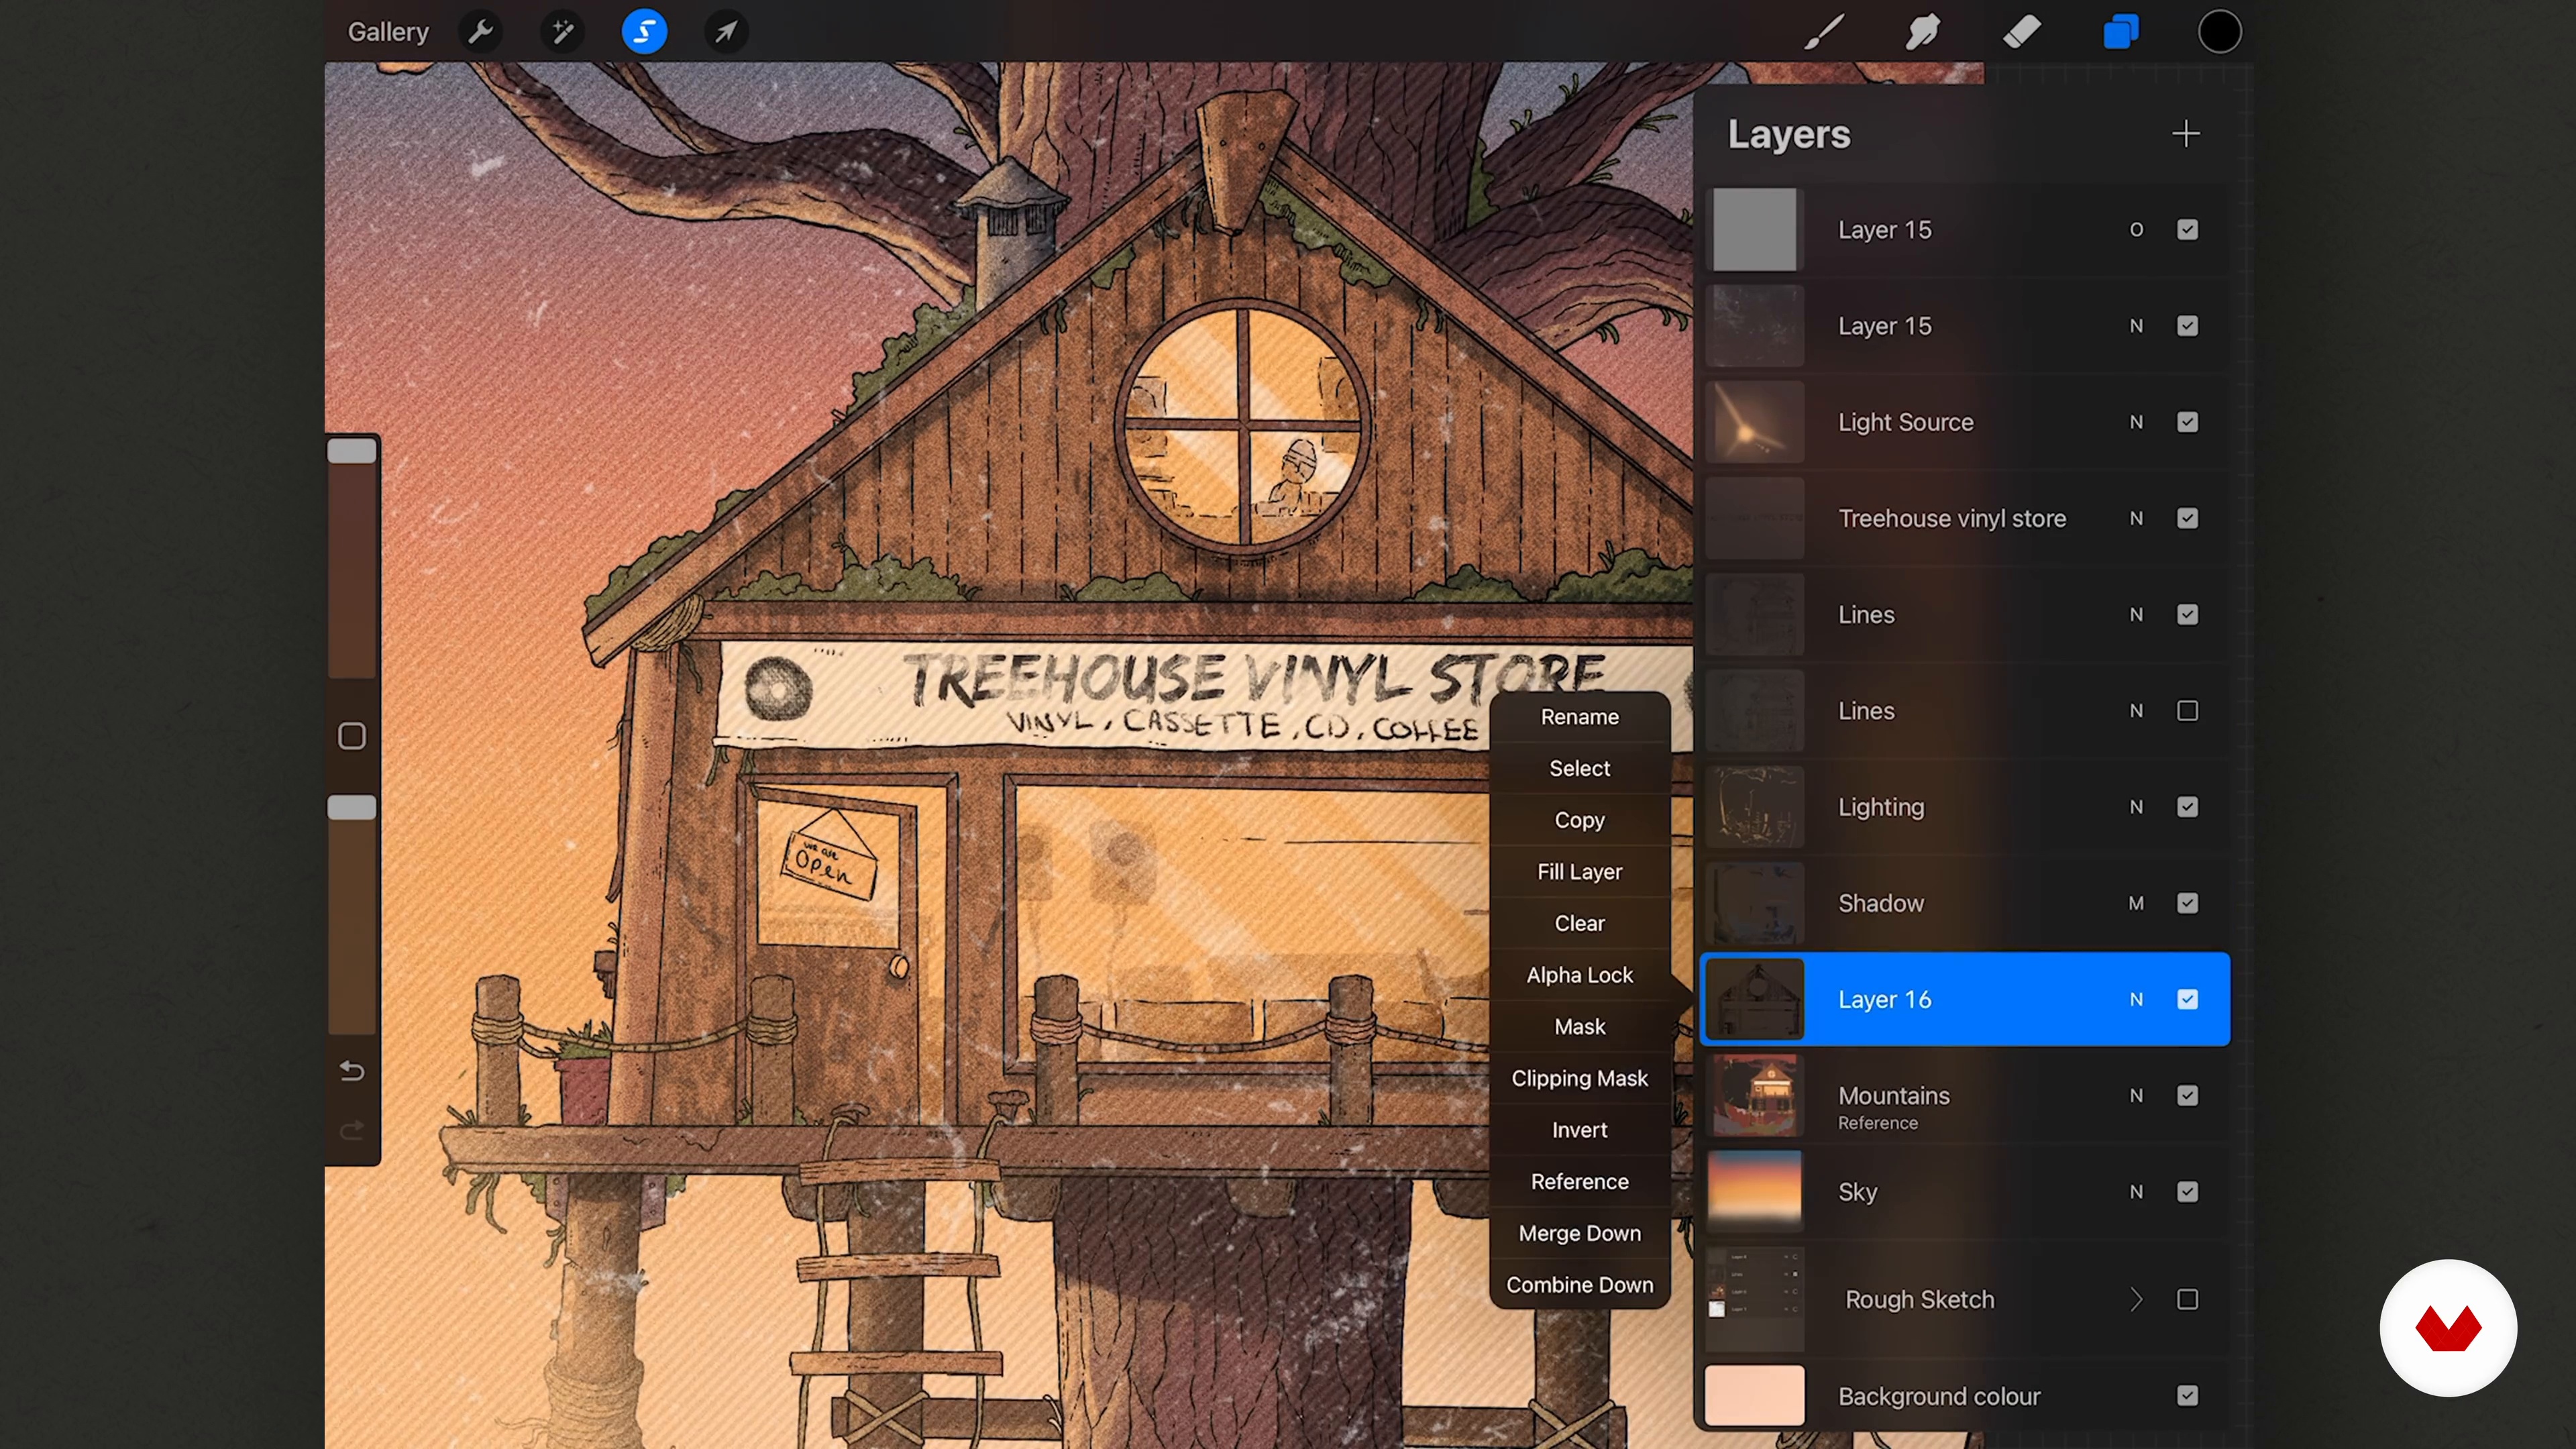This screenshot has width=2576, height=1449.
Task: Click the red Domestika logo badge
Action: tap(2448, 1328)
